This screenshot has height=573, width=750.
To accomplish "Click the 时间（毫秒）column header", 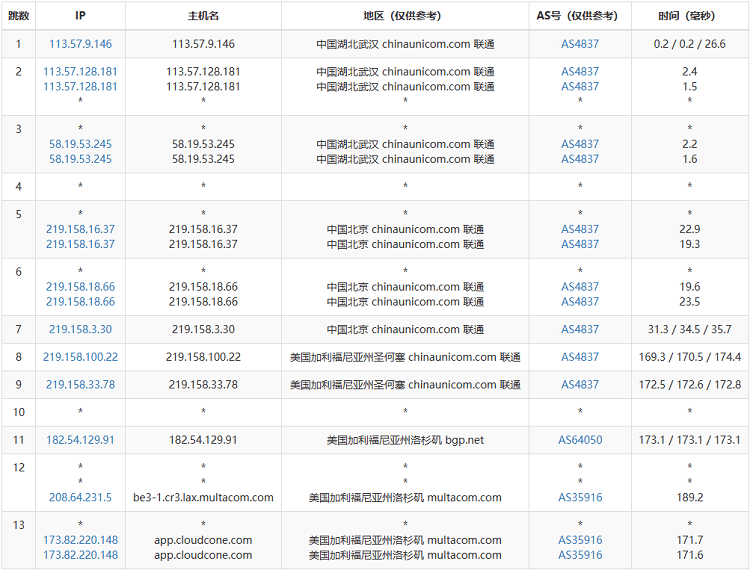I will (690, 16).
